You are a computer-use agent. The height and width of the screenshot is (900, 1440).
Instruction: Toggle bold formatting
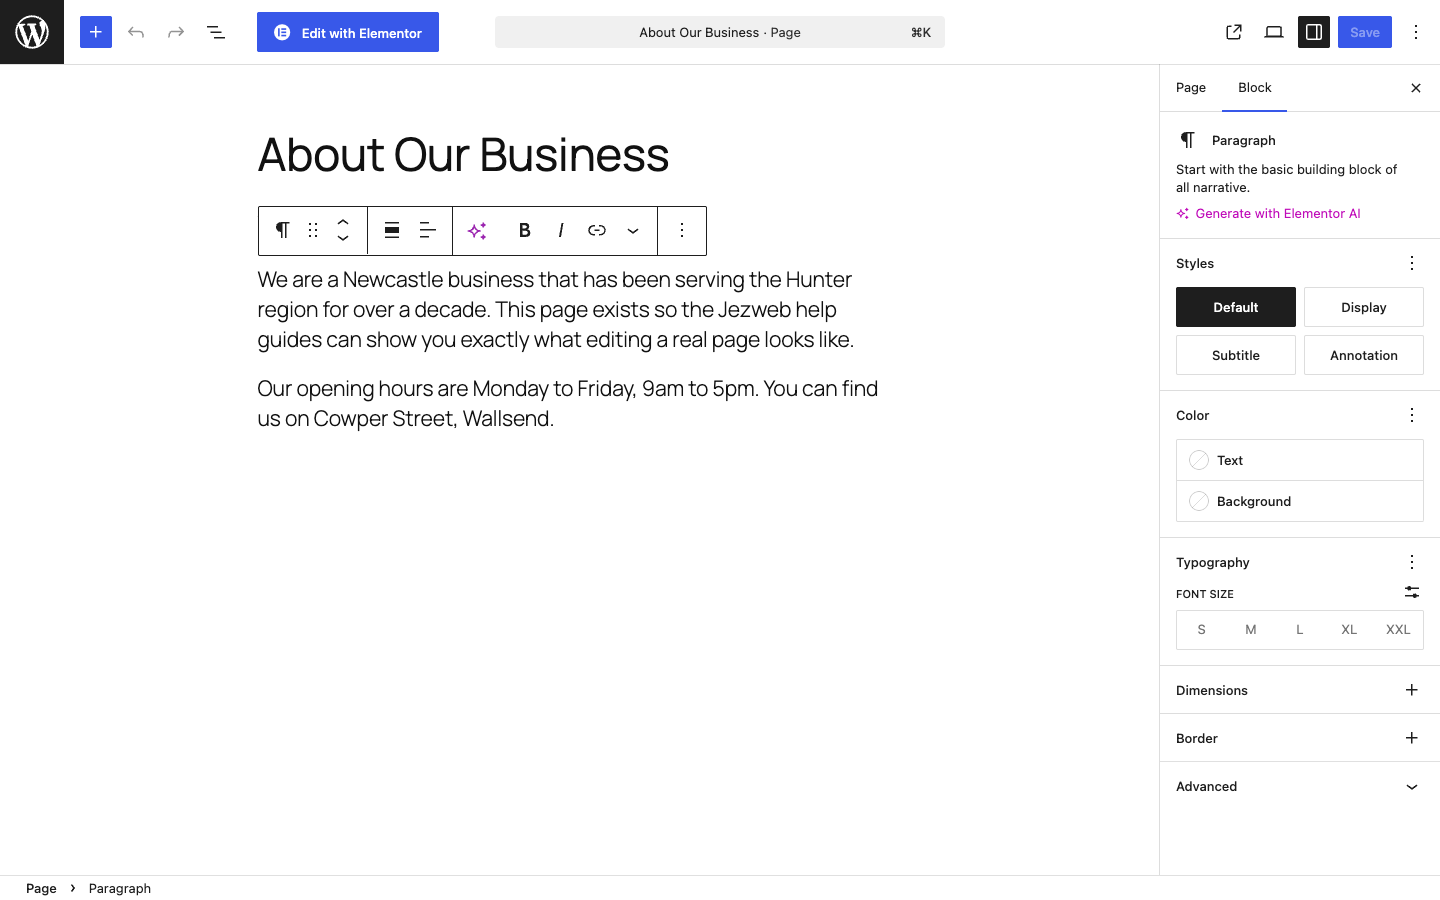[524, 231]
